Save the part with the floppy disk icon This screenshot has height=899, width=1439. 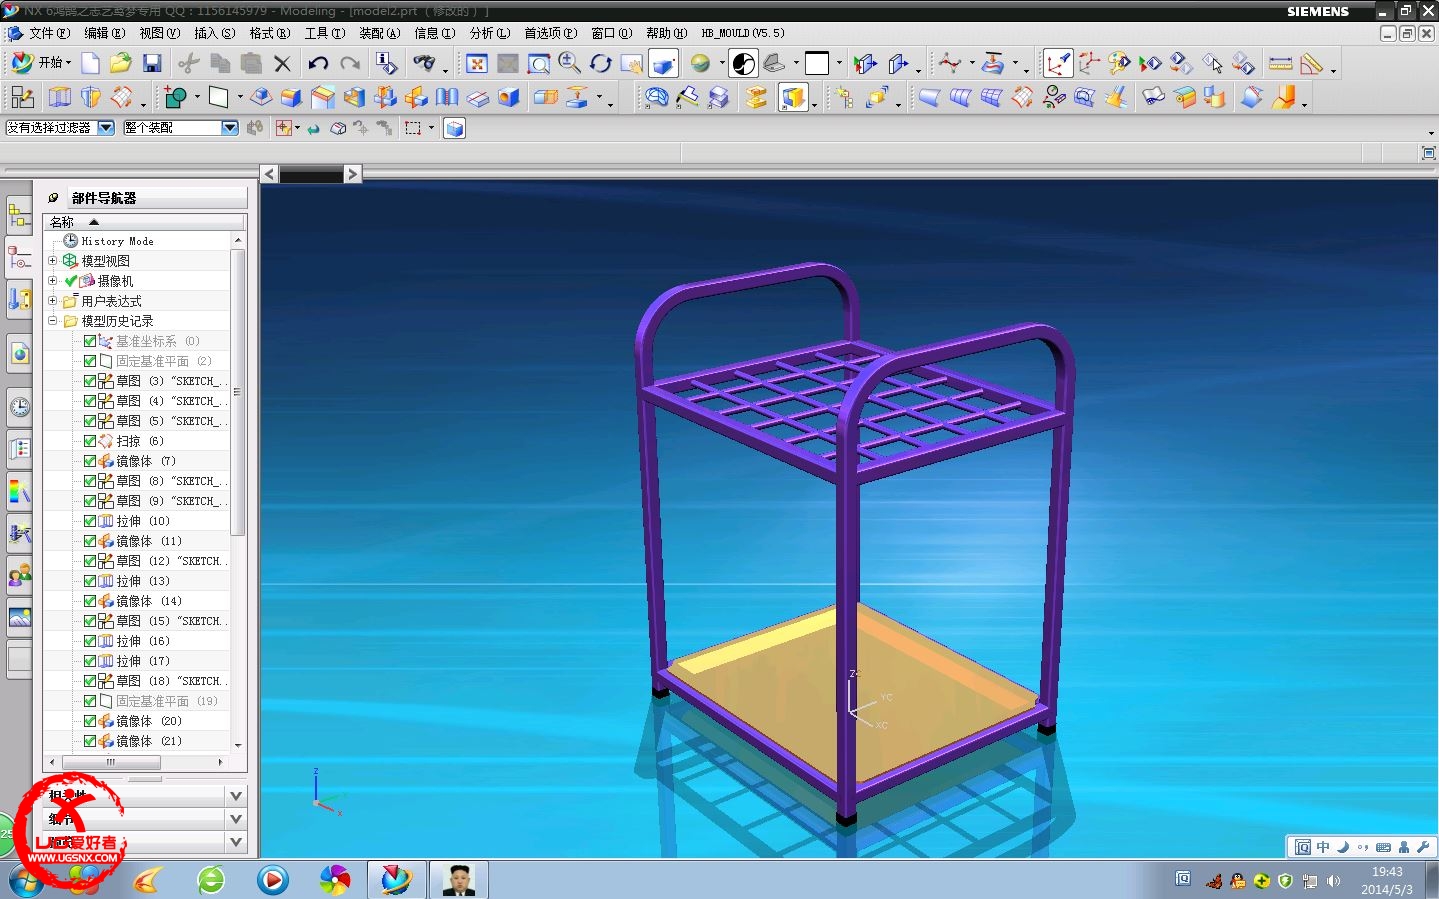pyautogui.click(x=152, y=64)
